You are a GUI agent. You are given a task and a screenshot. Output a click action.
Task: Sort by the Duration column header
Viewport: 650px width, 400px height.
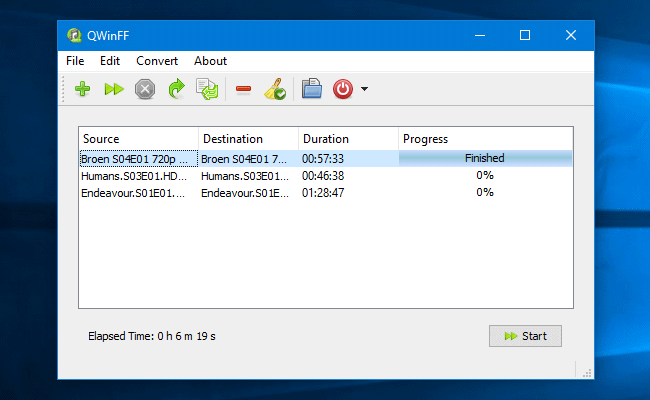[348, 139]
